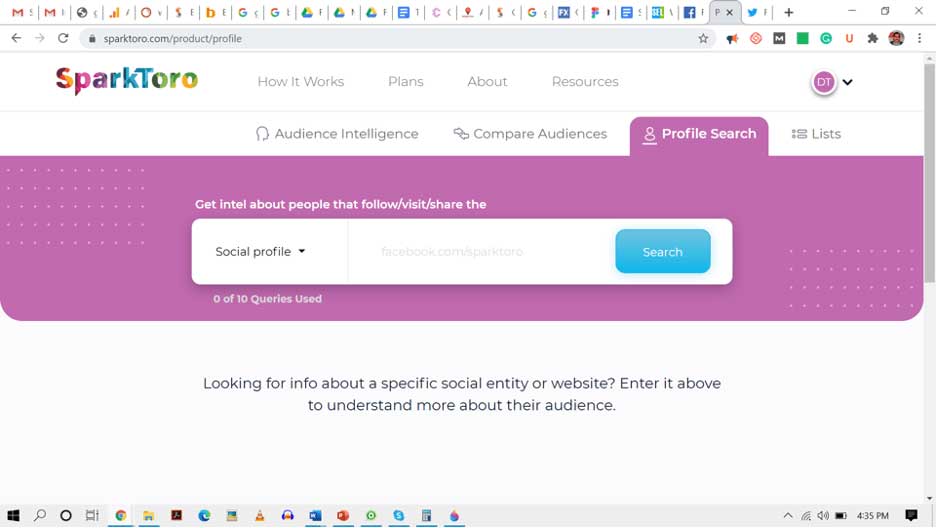
Task: Click the browser Back arrow
Action: pos(16,38)
